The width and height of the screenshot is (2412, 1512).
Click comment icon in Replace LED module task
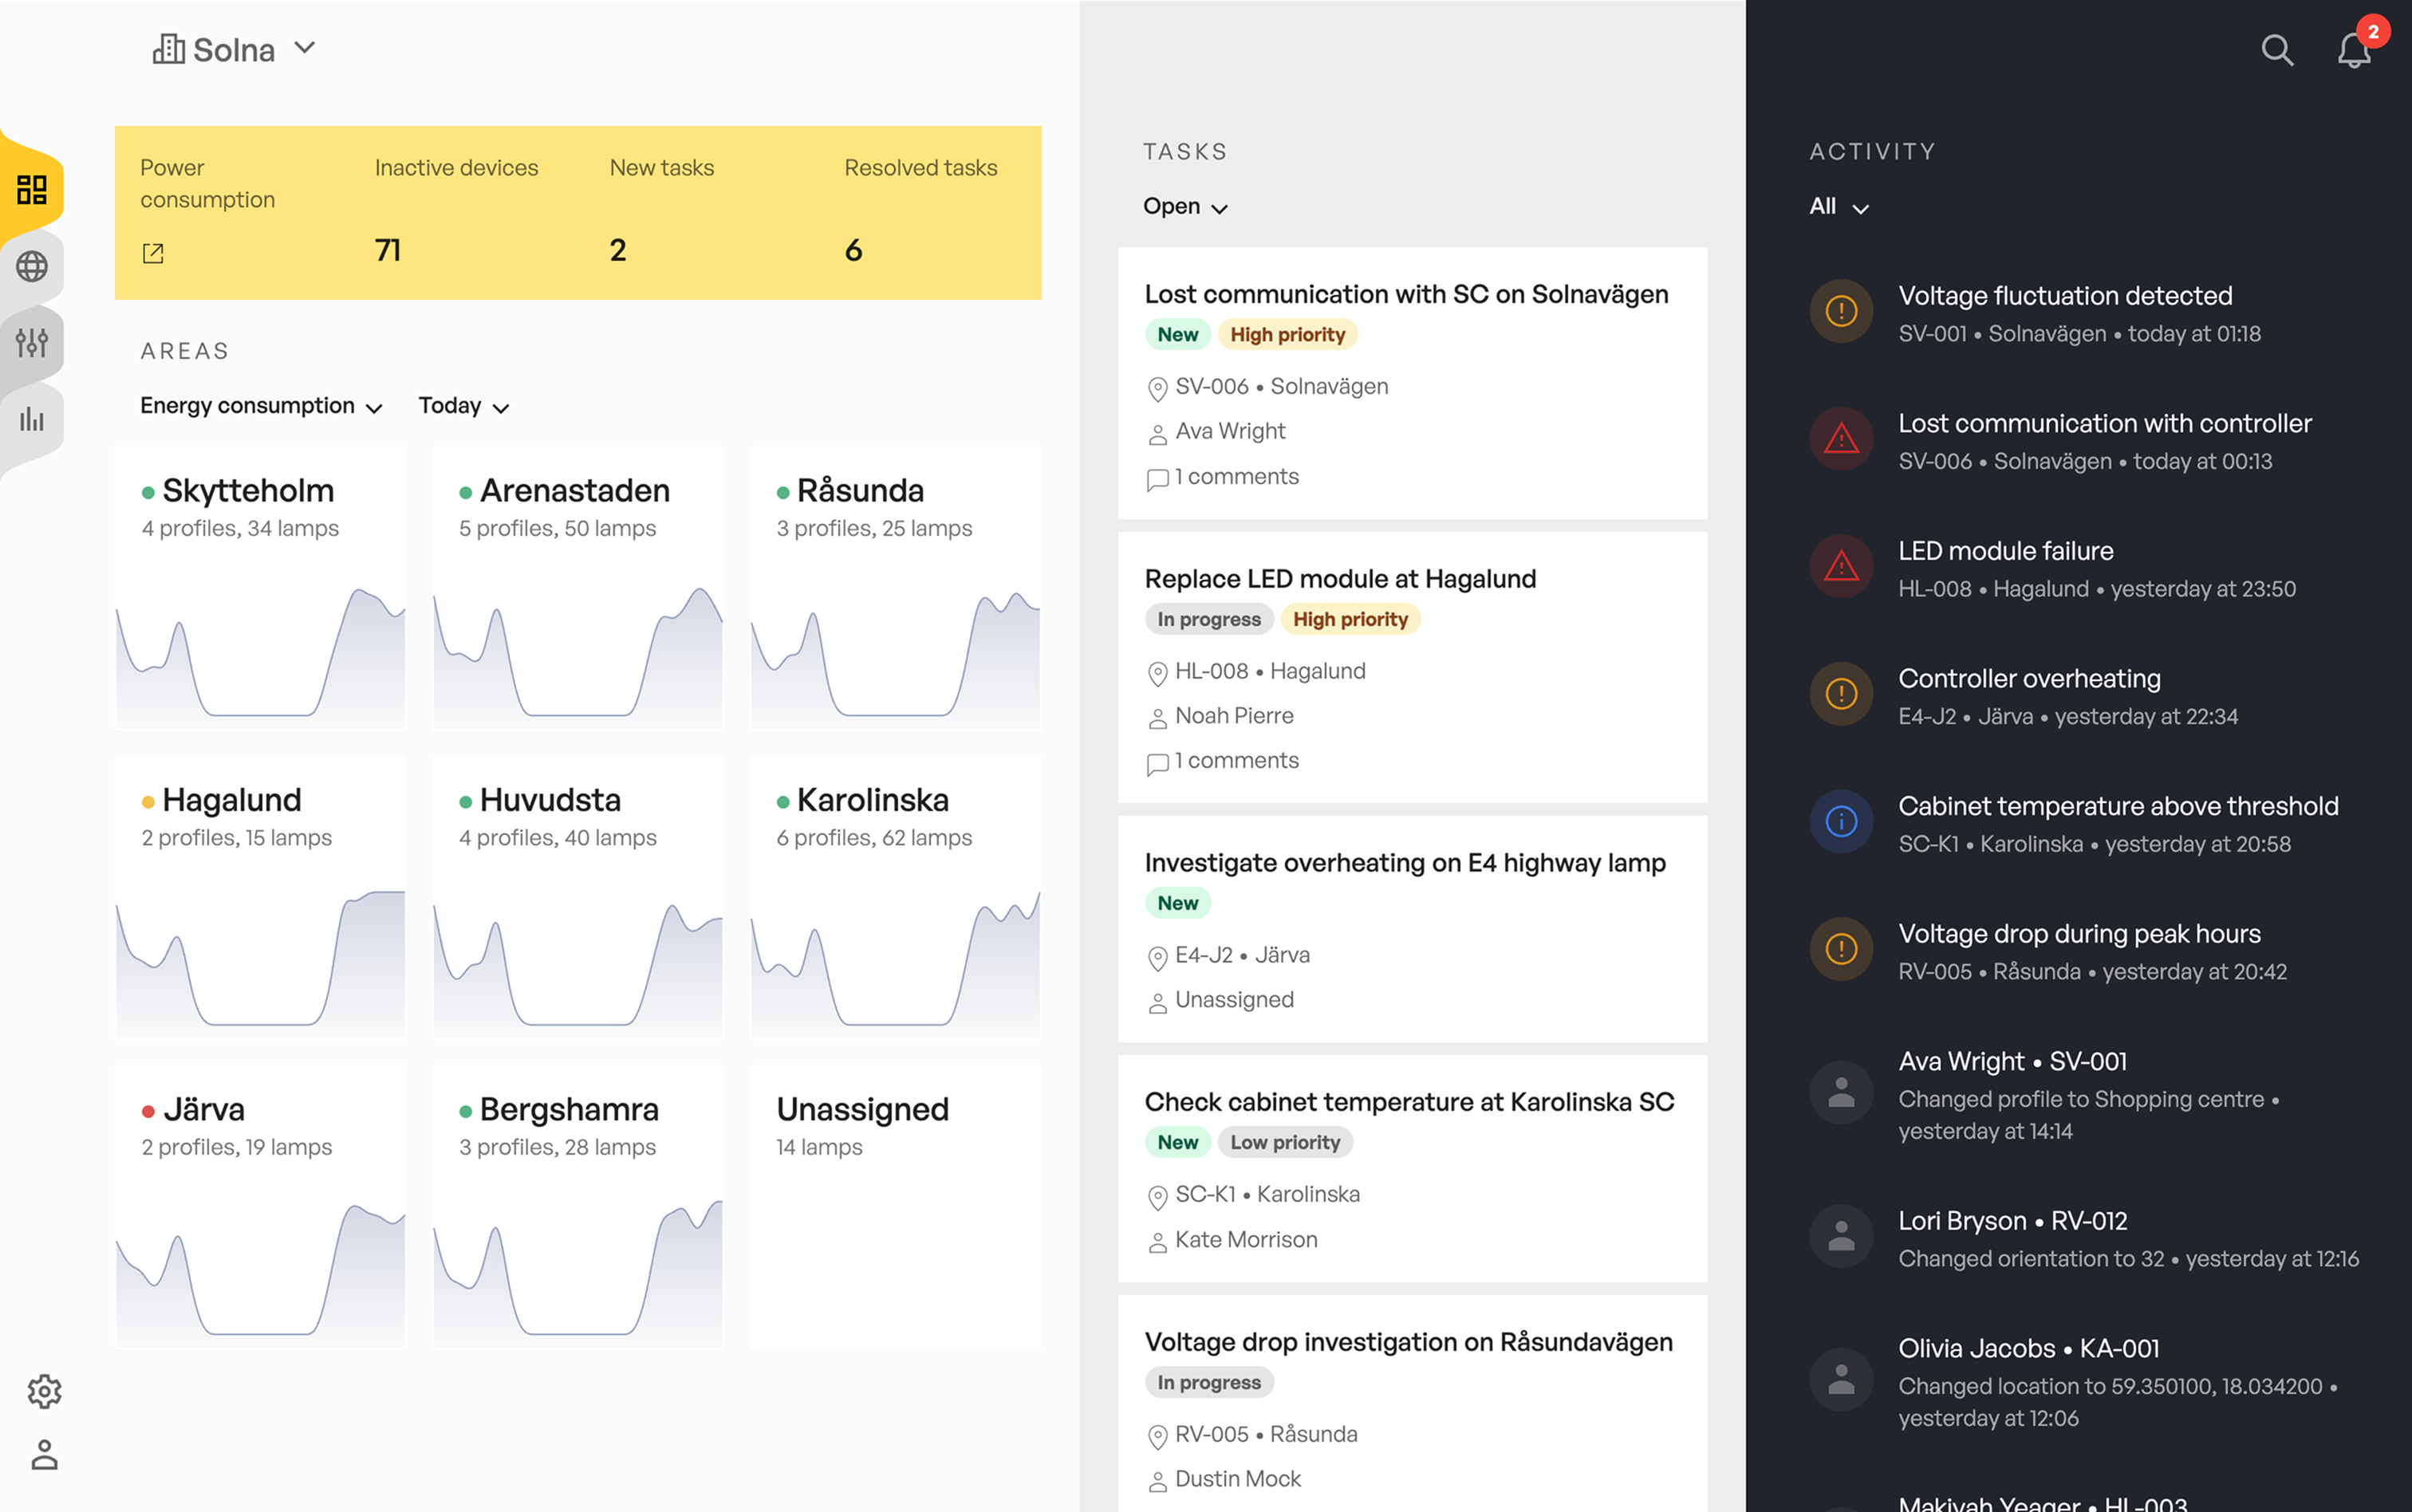[1157, 764]
